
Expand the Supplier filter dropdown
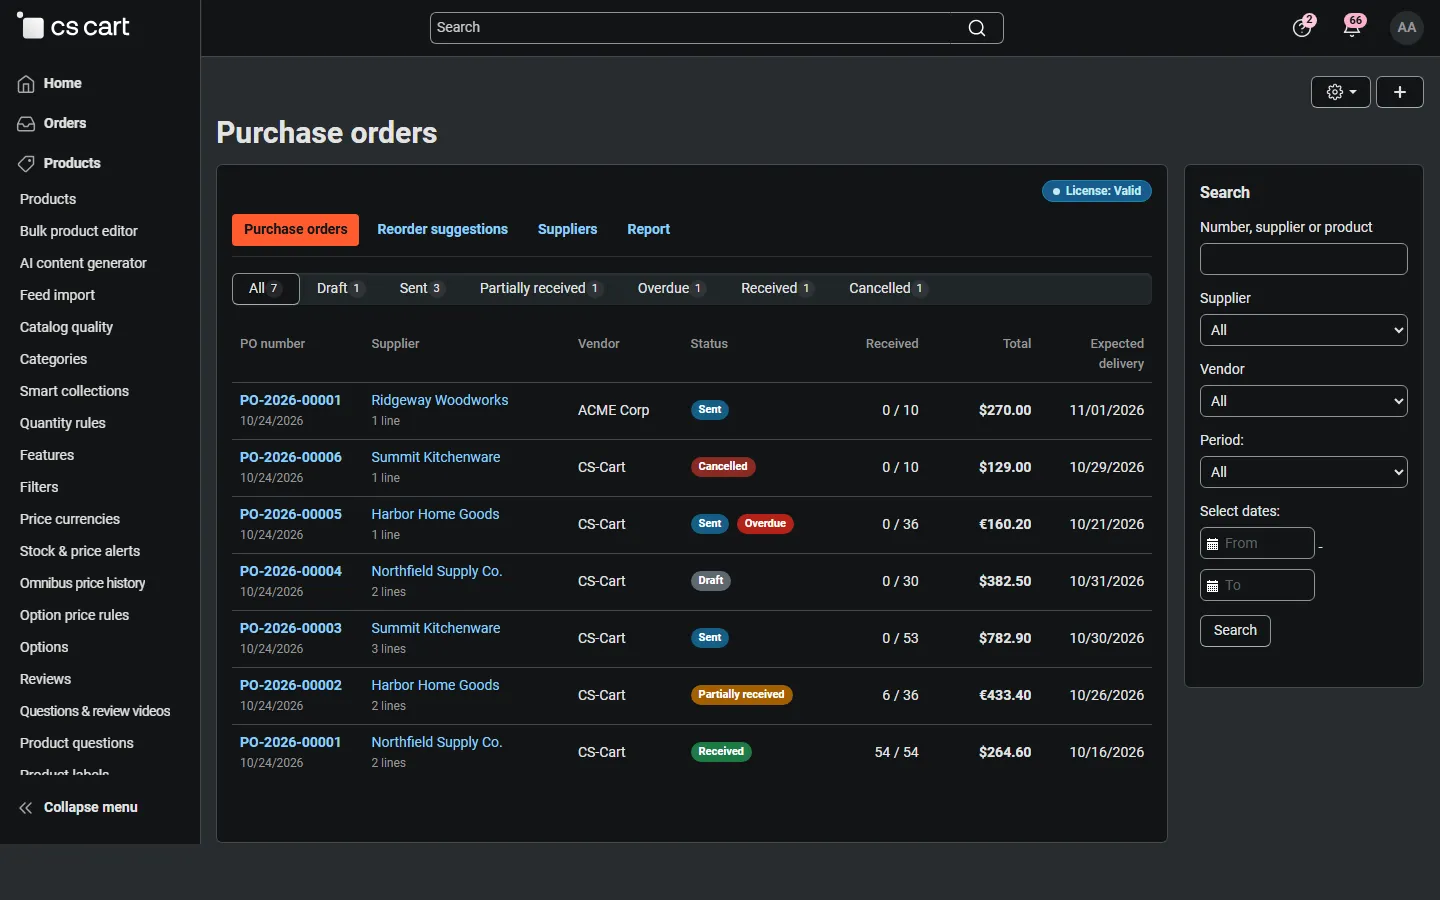tap(1304, 330)
